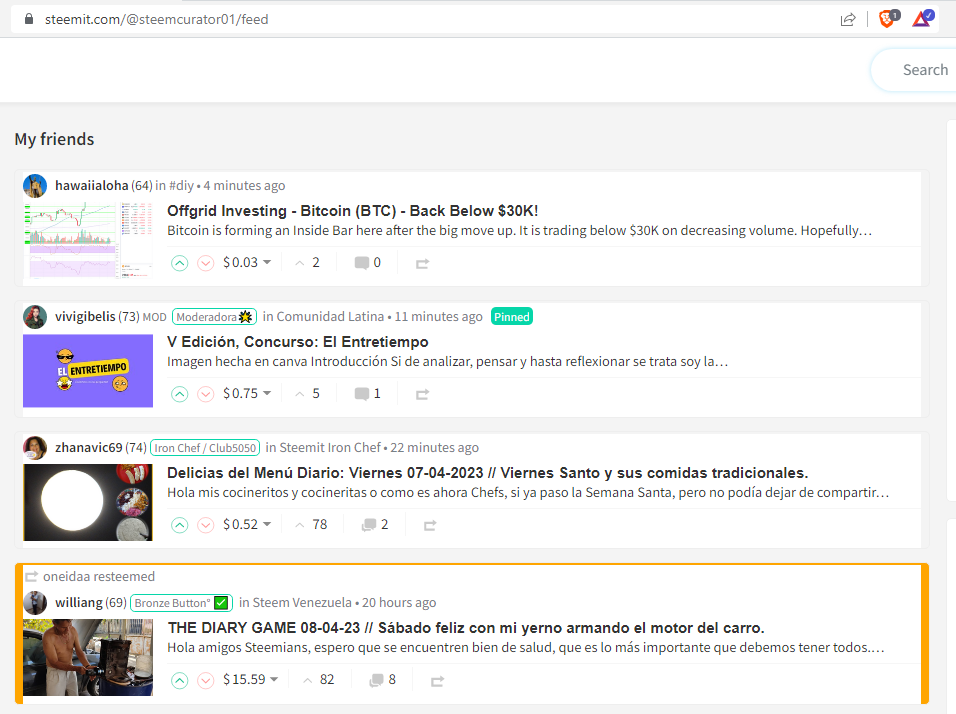Click the browser share page icon
This screenshot has height=714, width=956.
tap(848, 20)
